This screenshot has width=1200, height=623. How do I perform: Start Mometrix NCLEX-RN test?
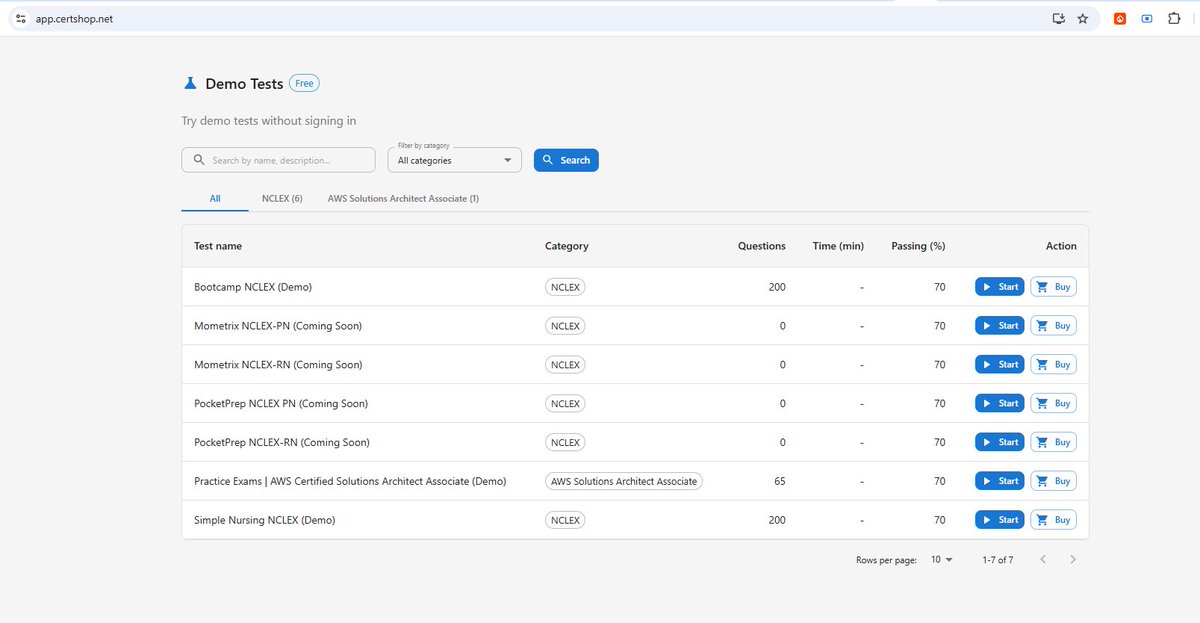pyautogui.click(x=1000, y=365)
